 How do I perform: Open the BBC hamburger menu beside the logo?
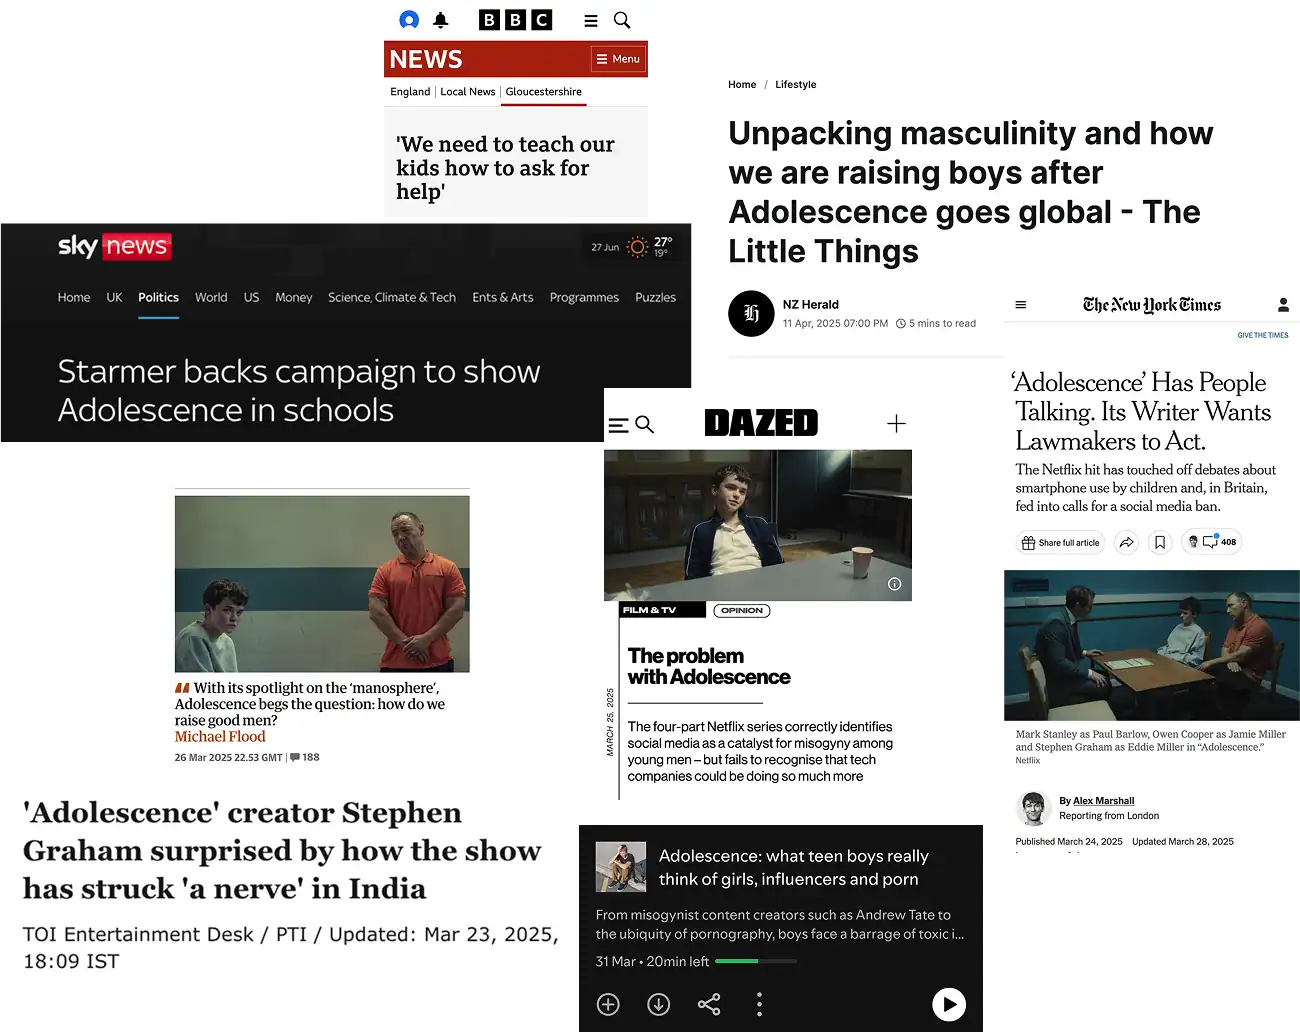pyautogui.click(x=591, y=20)
